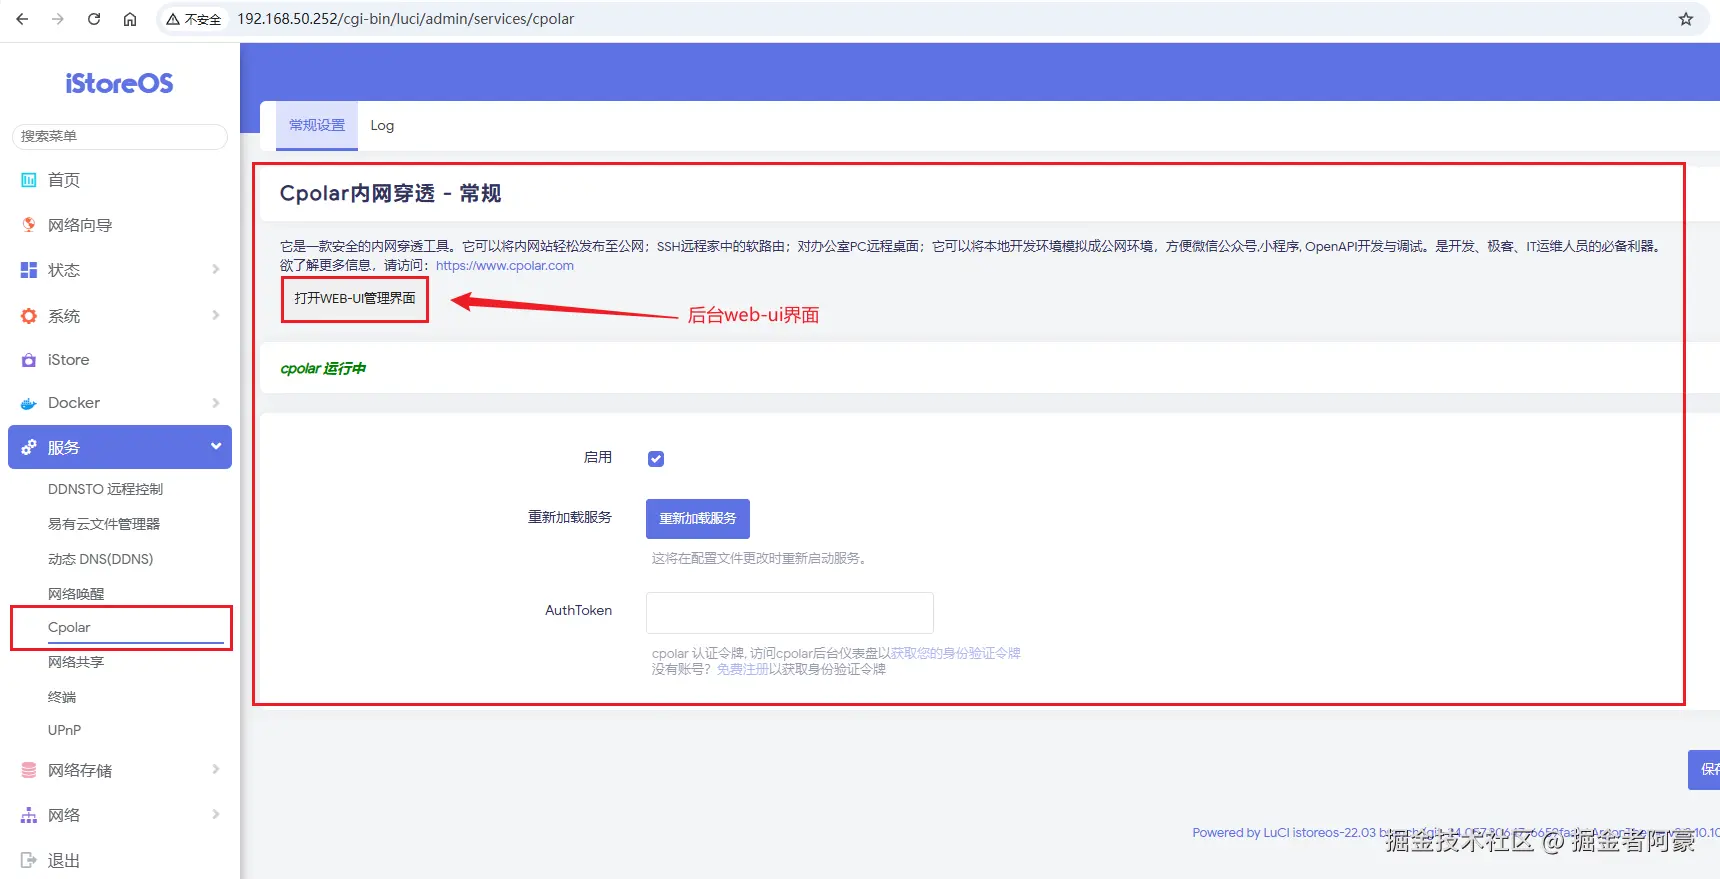
Task: Switch to the 常规设置 tab
Action: (x=317, y=125)
